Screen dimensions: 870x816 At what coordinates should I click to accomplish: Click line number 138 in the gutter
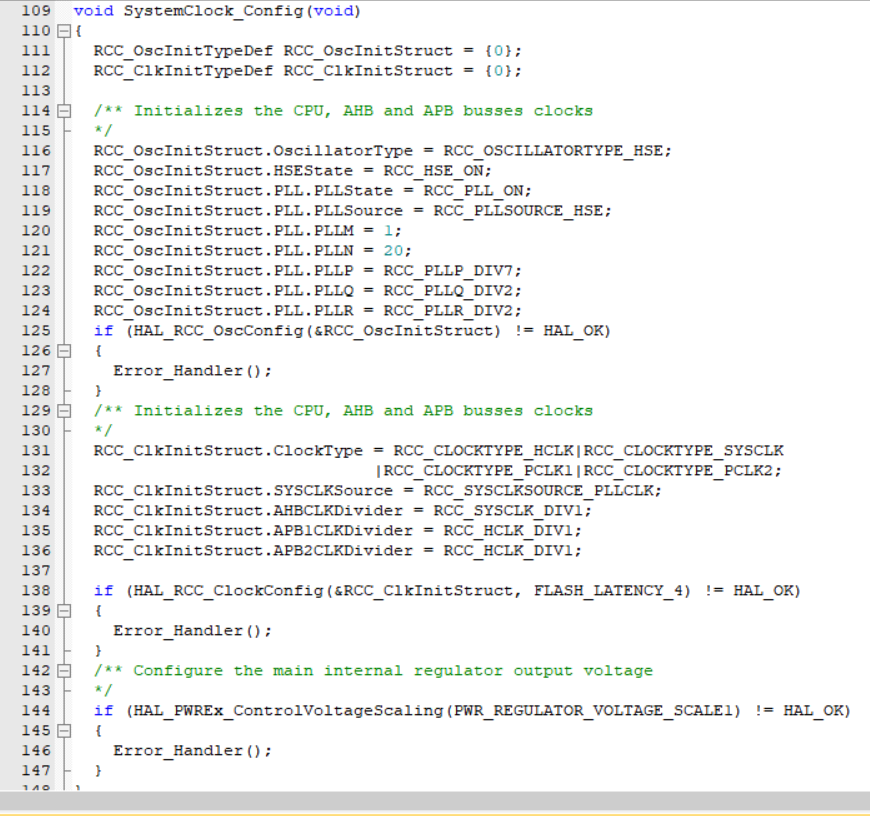pos(36,590)
